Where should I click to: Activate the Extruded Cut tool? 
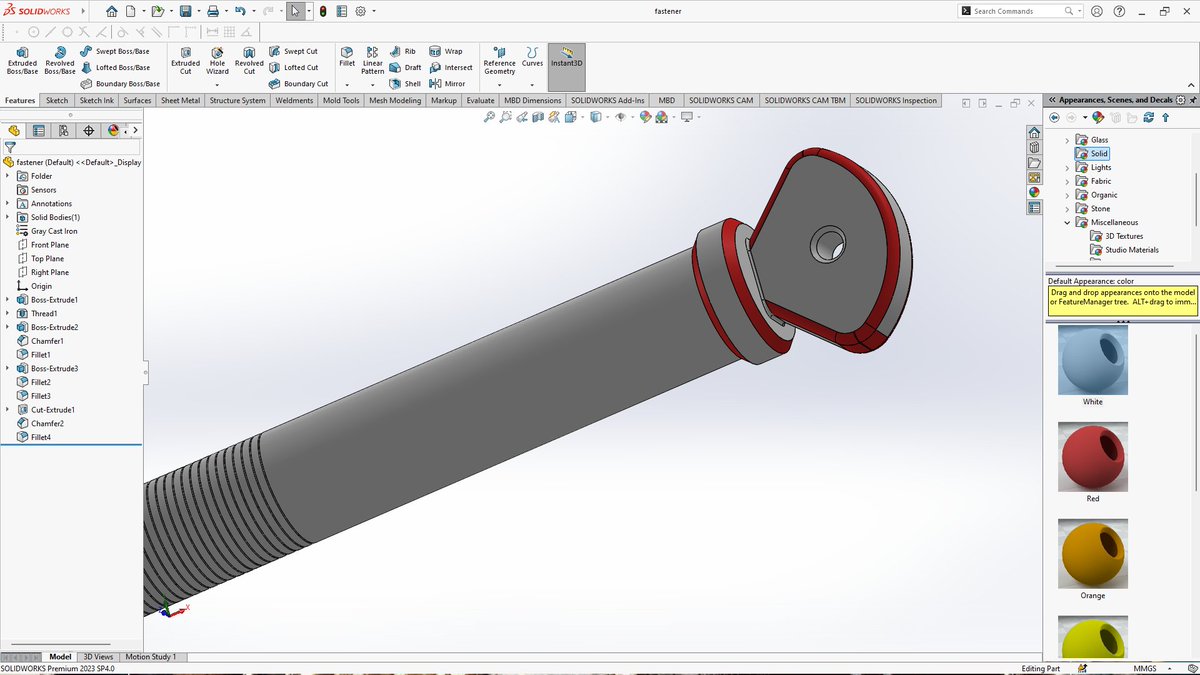coord(185,60)
